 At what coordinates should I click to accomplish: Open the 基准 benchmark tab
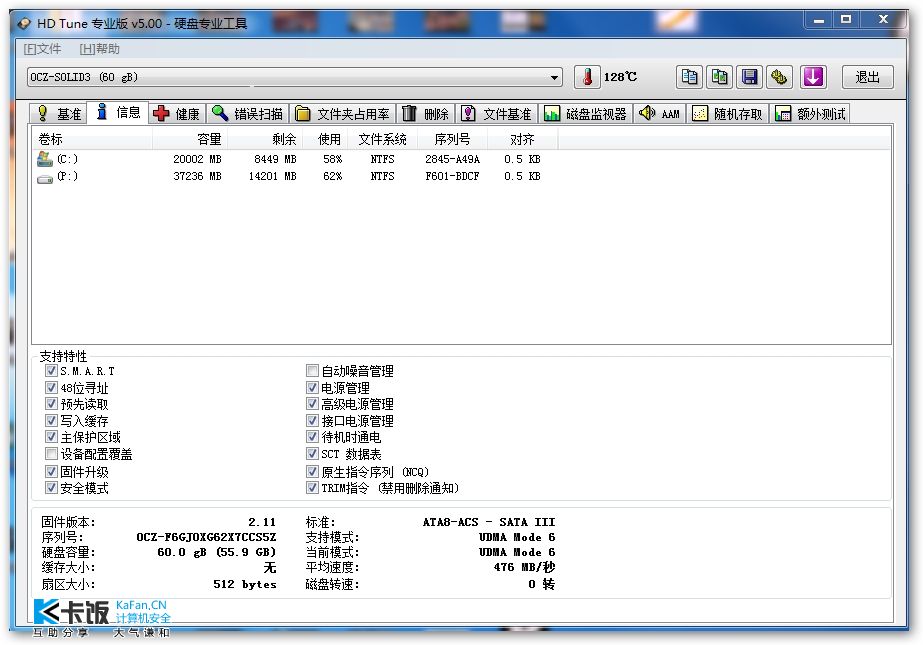[59, 114]
